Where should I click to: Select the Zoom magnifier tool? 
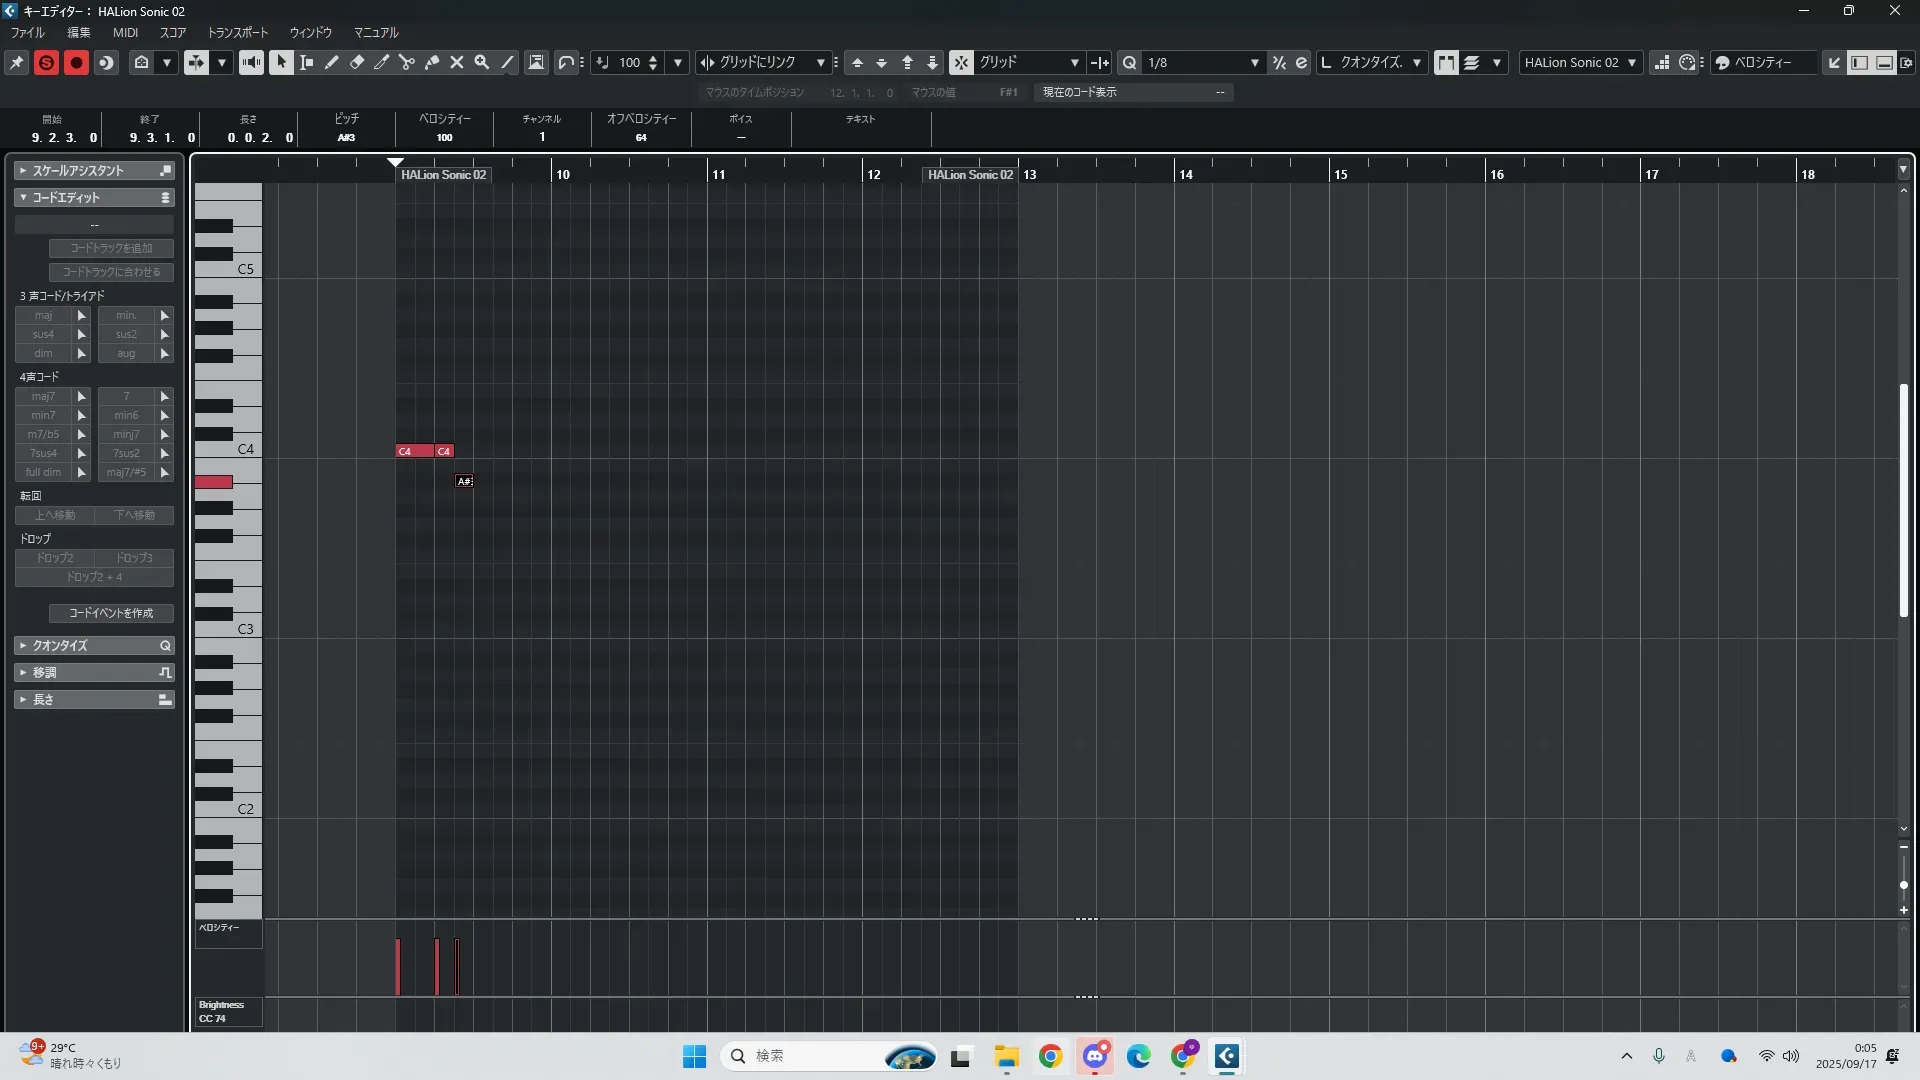(482, 62)
